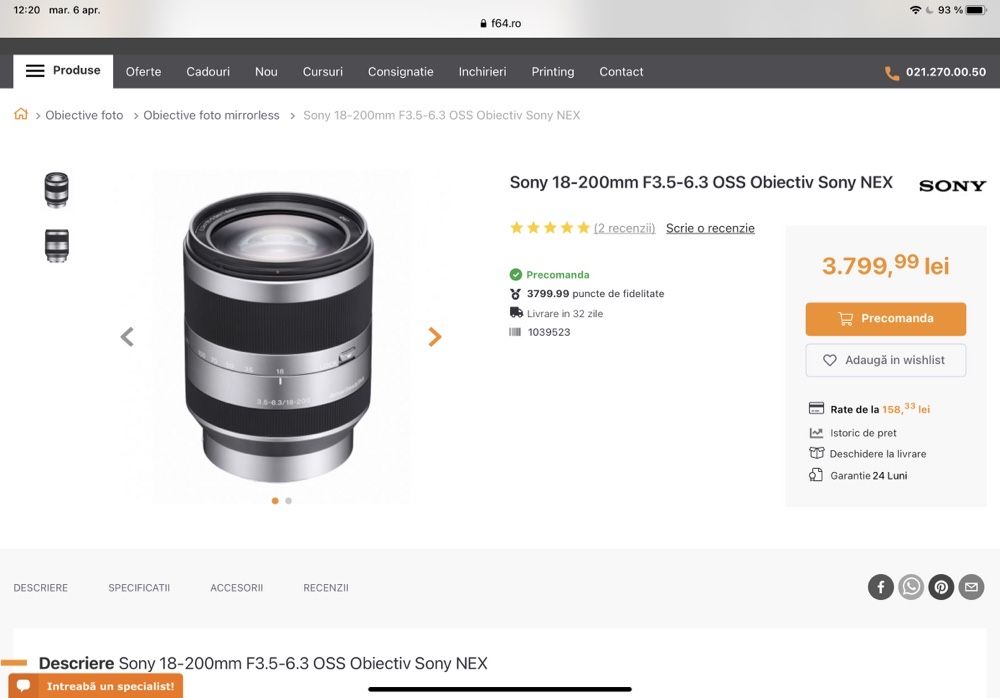The width and height of the screenshot is (1000, 698).
Task: Select the second carousel dot
Action: (x=289, y=501)
